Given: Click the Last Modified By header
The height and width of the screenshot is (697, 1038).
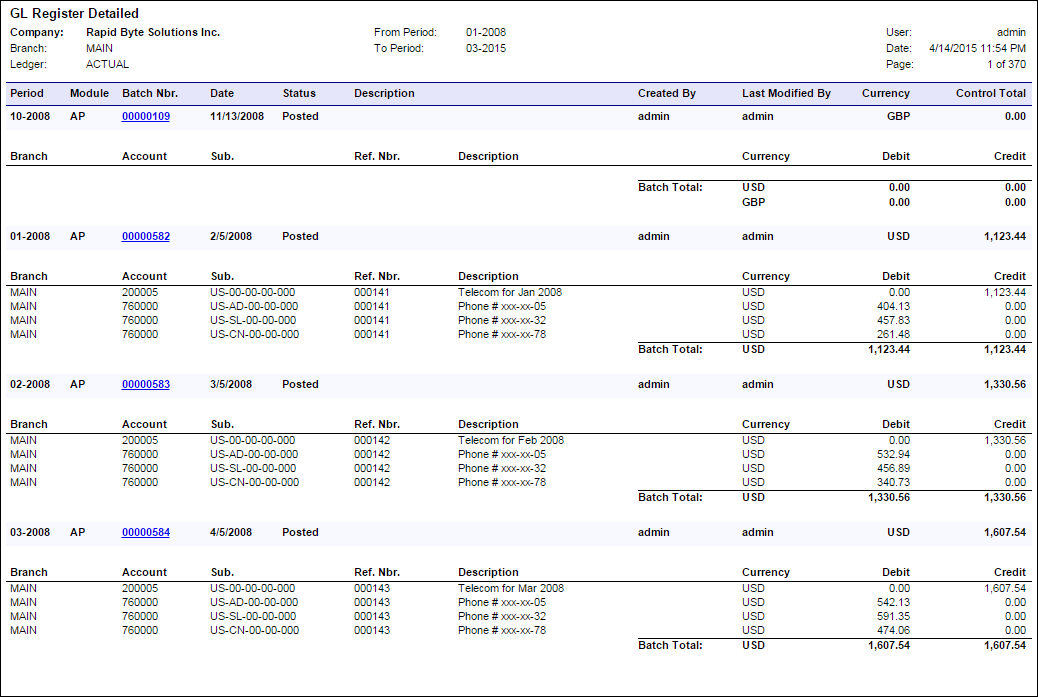Looking at the screenshot, I should tap(786, 93).
